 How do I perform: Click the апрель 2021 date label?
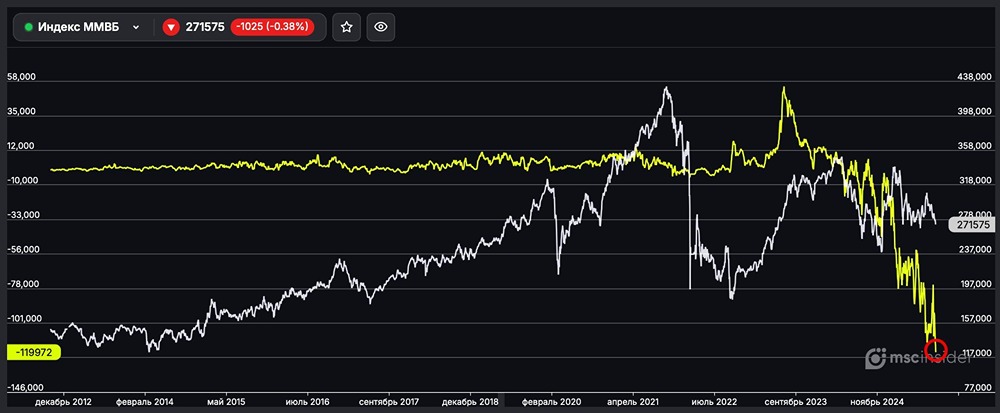click(633, 402)
